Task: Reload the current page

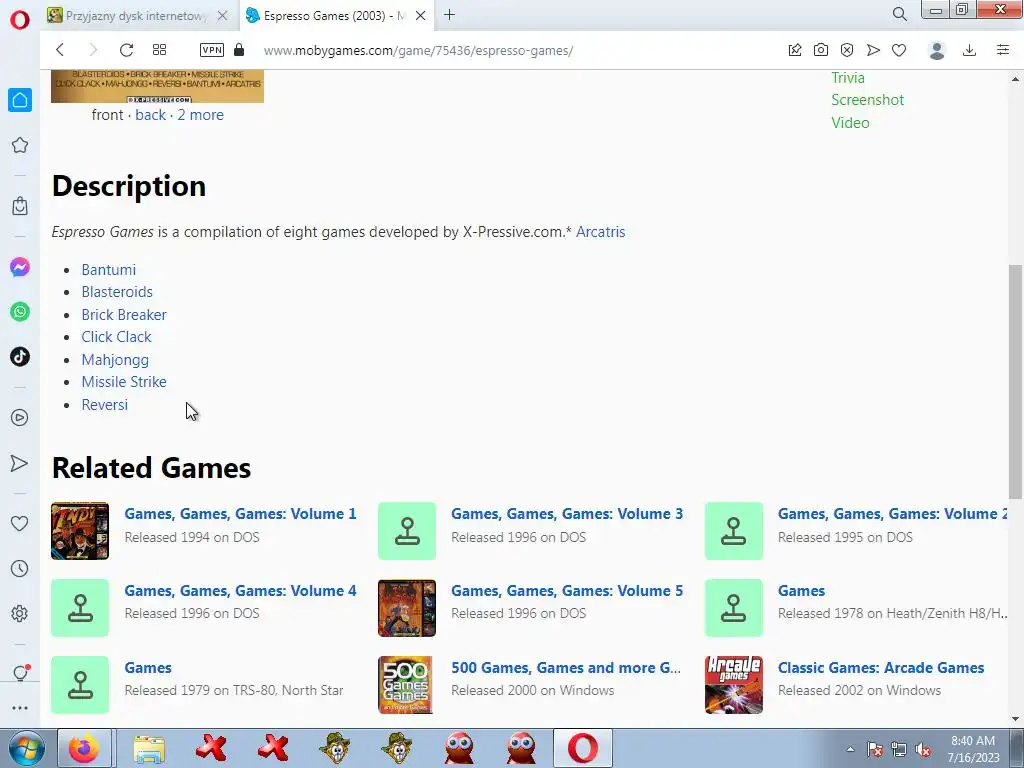Action: click(x=126, y=50)
